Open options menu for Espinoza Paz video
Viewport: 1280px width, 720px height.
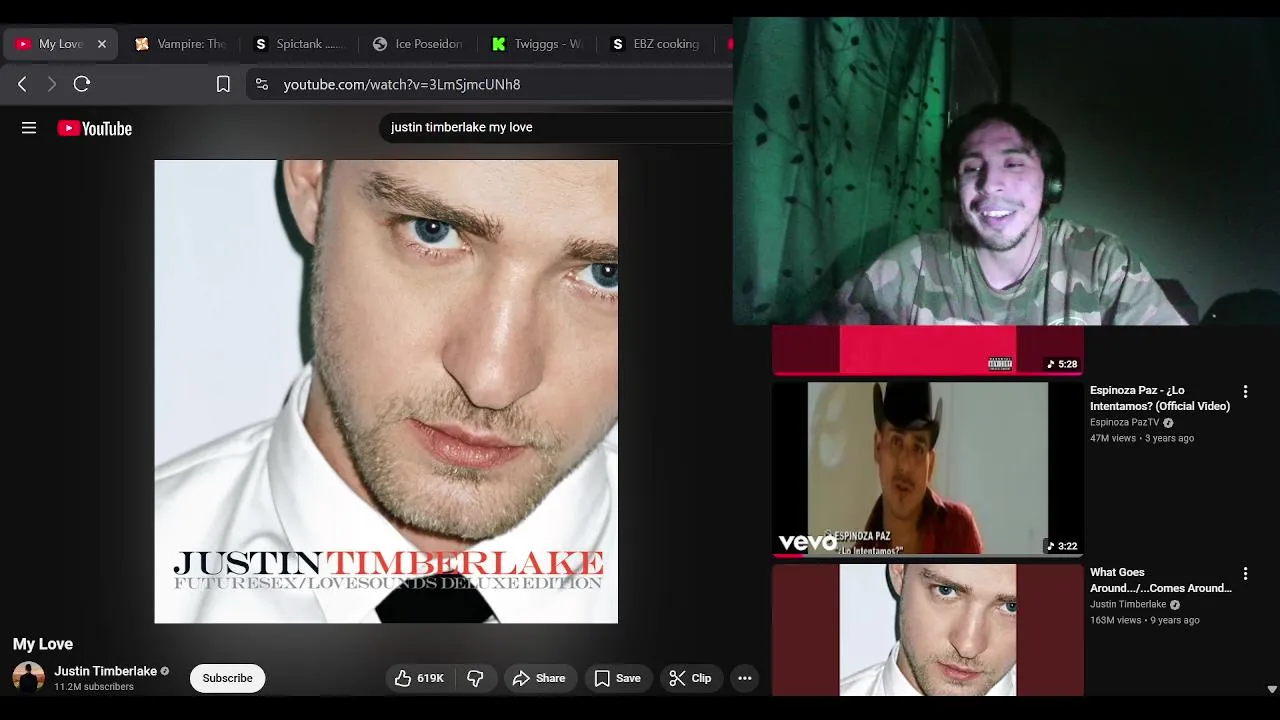coord(1245,392)
